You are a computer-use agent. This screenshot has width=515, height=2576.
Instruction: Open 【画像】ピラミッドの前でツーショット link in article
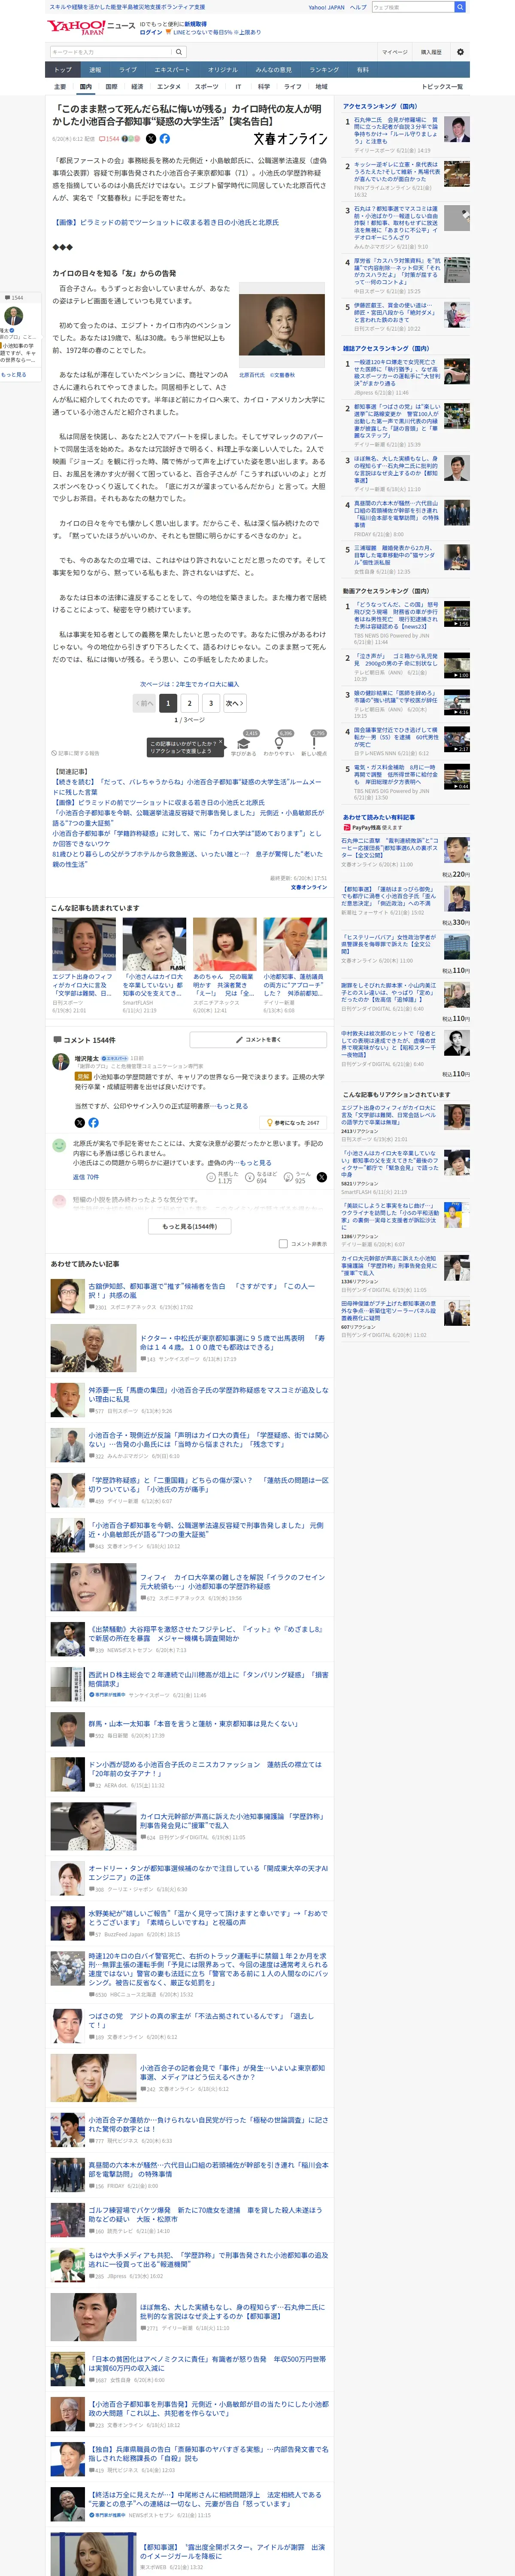point(166,222)
